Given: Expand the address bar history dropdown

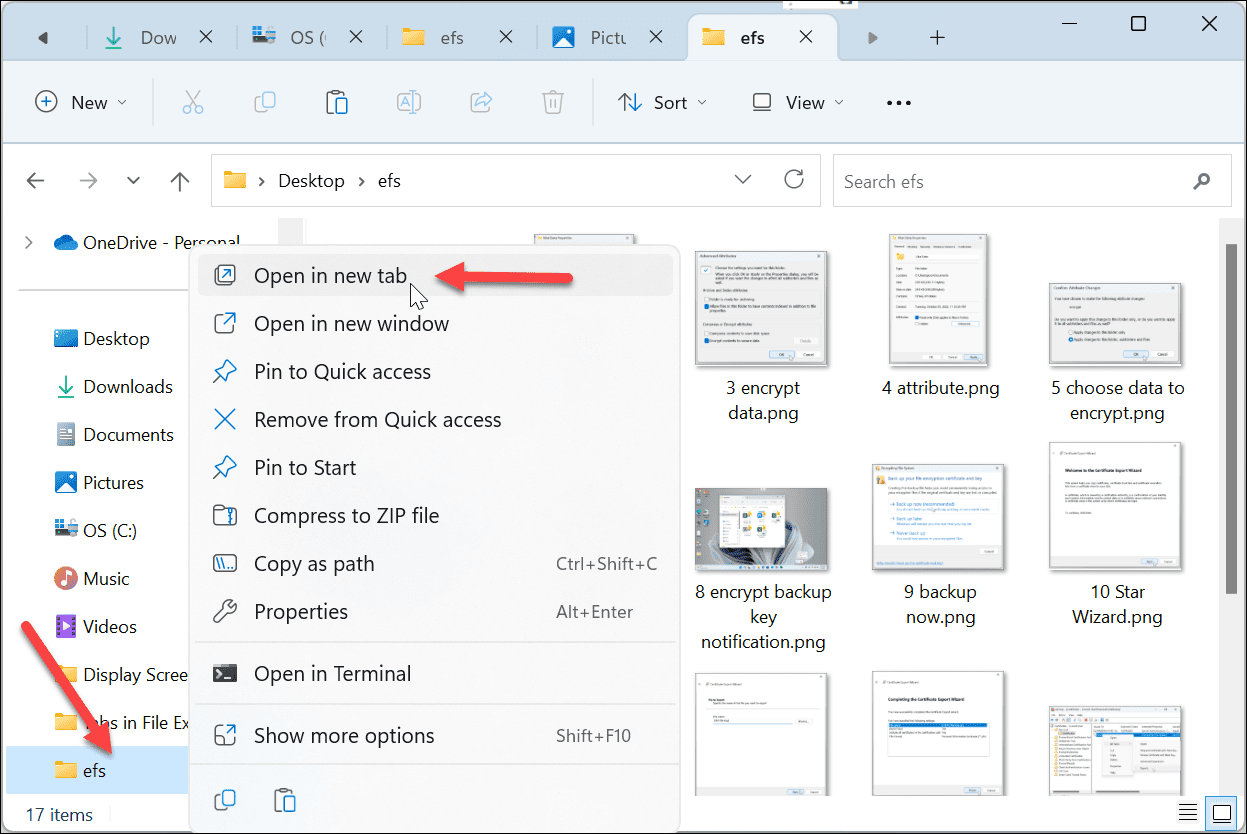Looking at the screenshot, I should (x=743, y=180).
